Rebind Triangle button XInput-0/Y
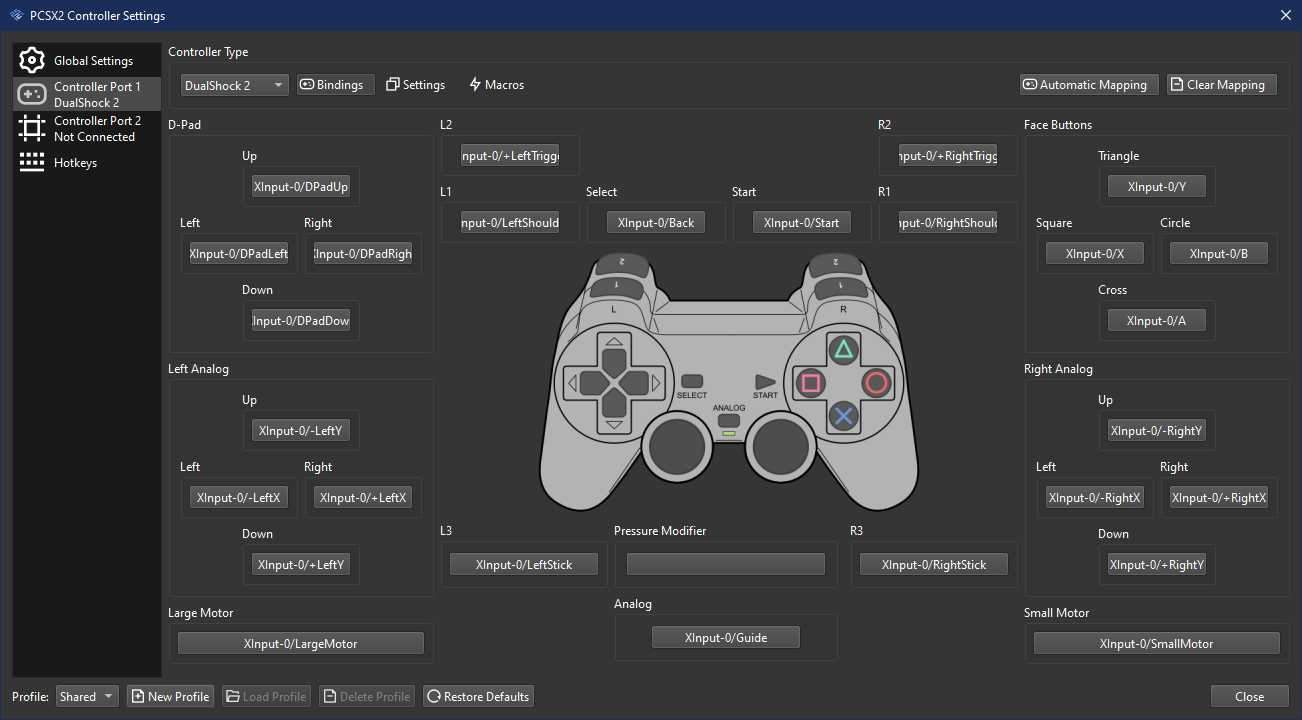 [1157, 187]
